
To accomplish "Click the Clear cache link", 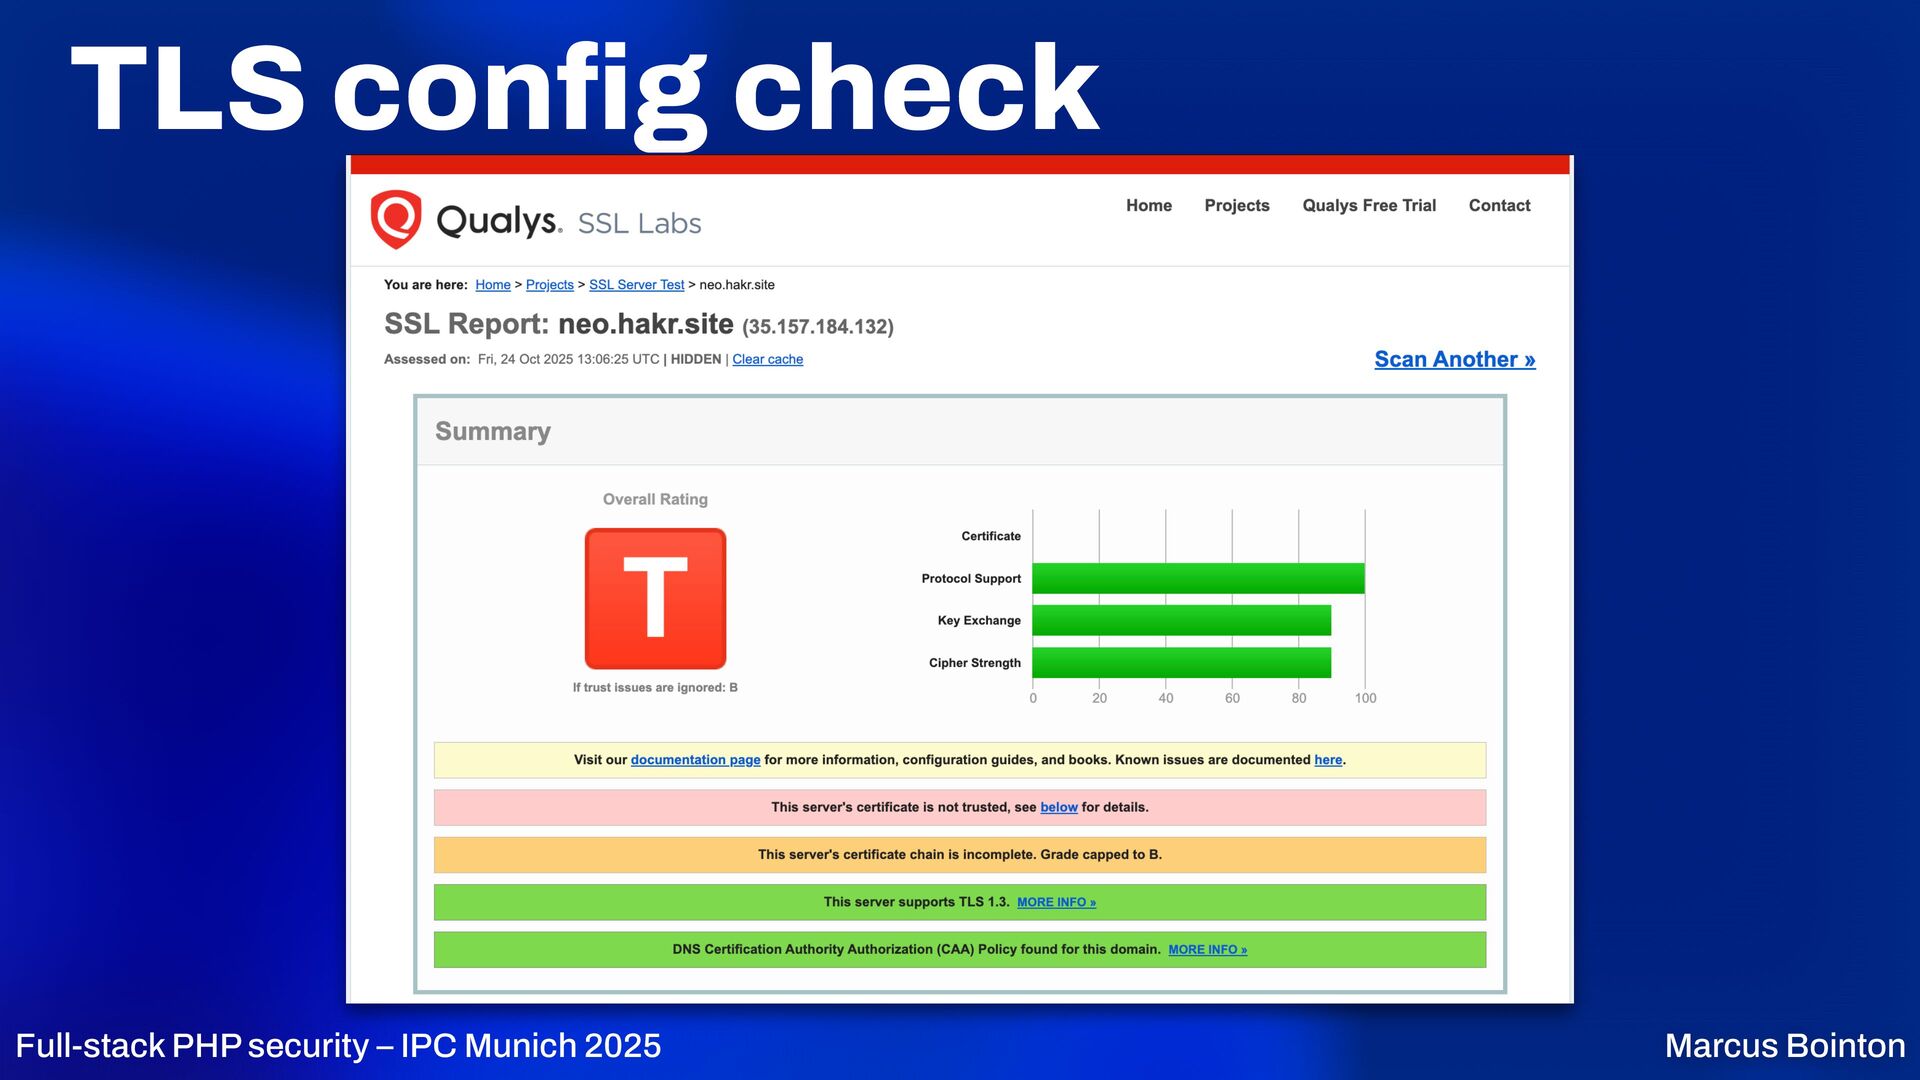I will coord(767,359).
